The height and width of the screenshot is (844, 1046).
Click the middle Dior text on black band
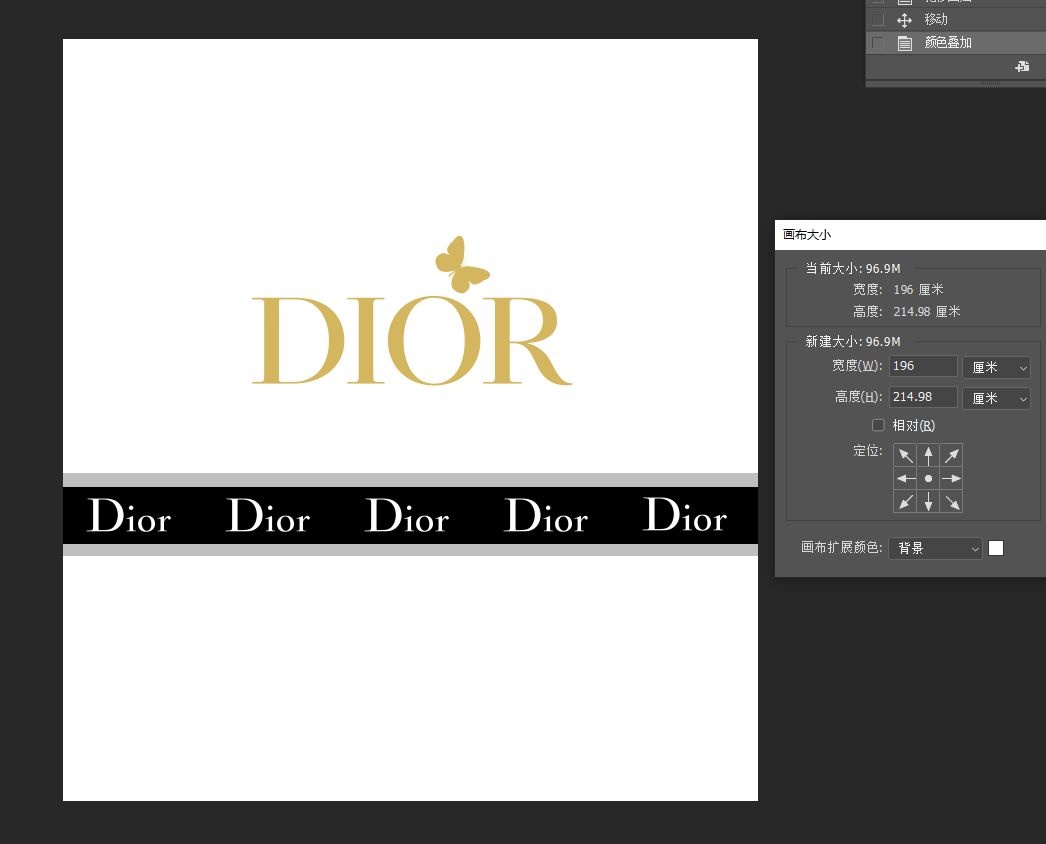click(x=407, y=516)
